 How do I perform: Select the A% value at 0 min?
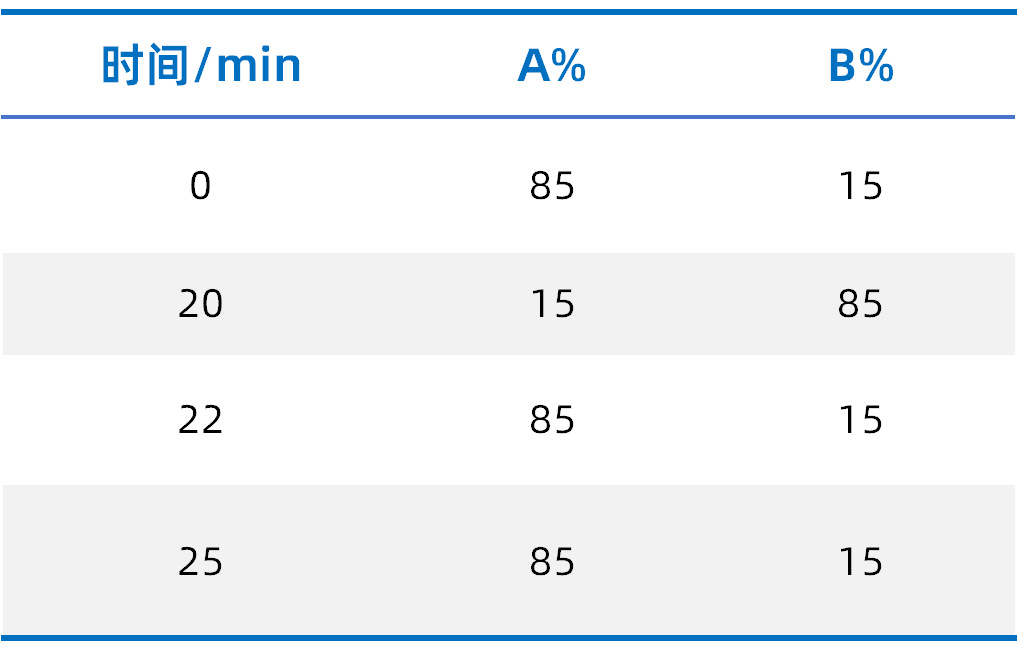coord(552,186)
